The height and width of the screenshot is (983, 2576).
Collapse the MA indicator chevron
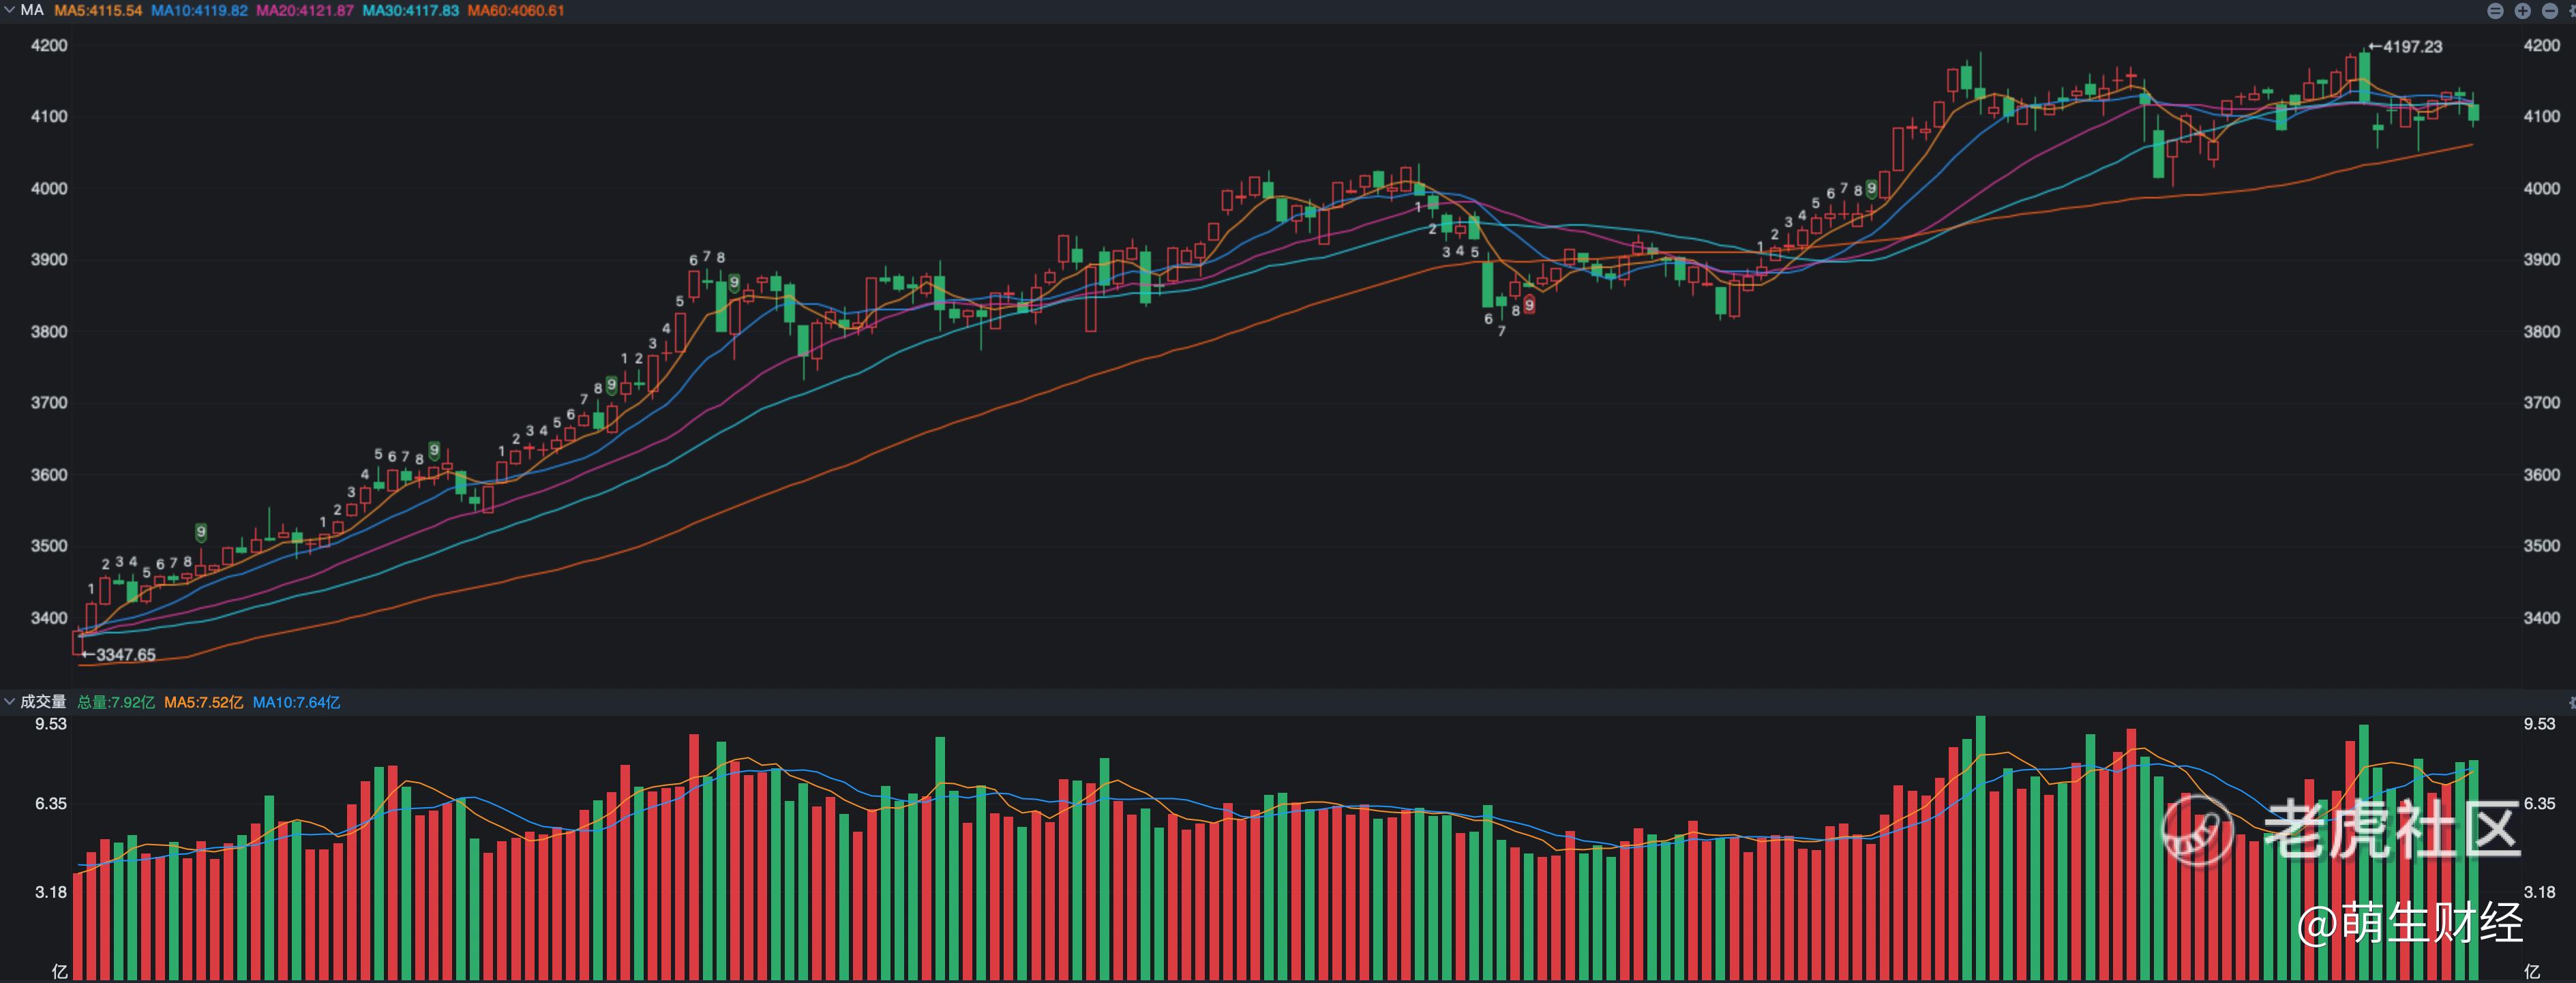[10, 10]
